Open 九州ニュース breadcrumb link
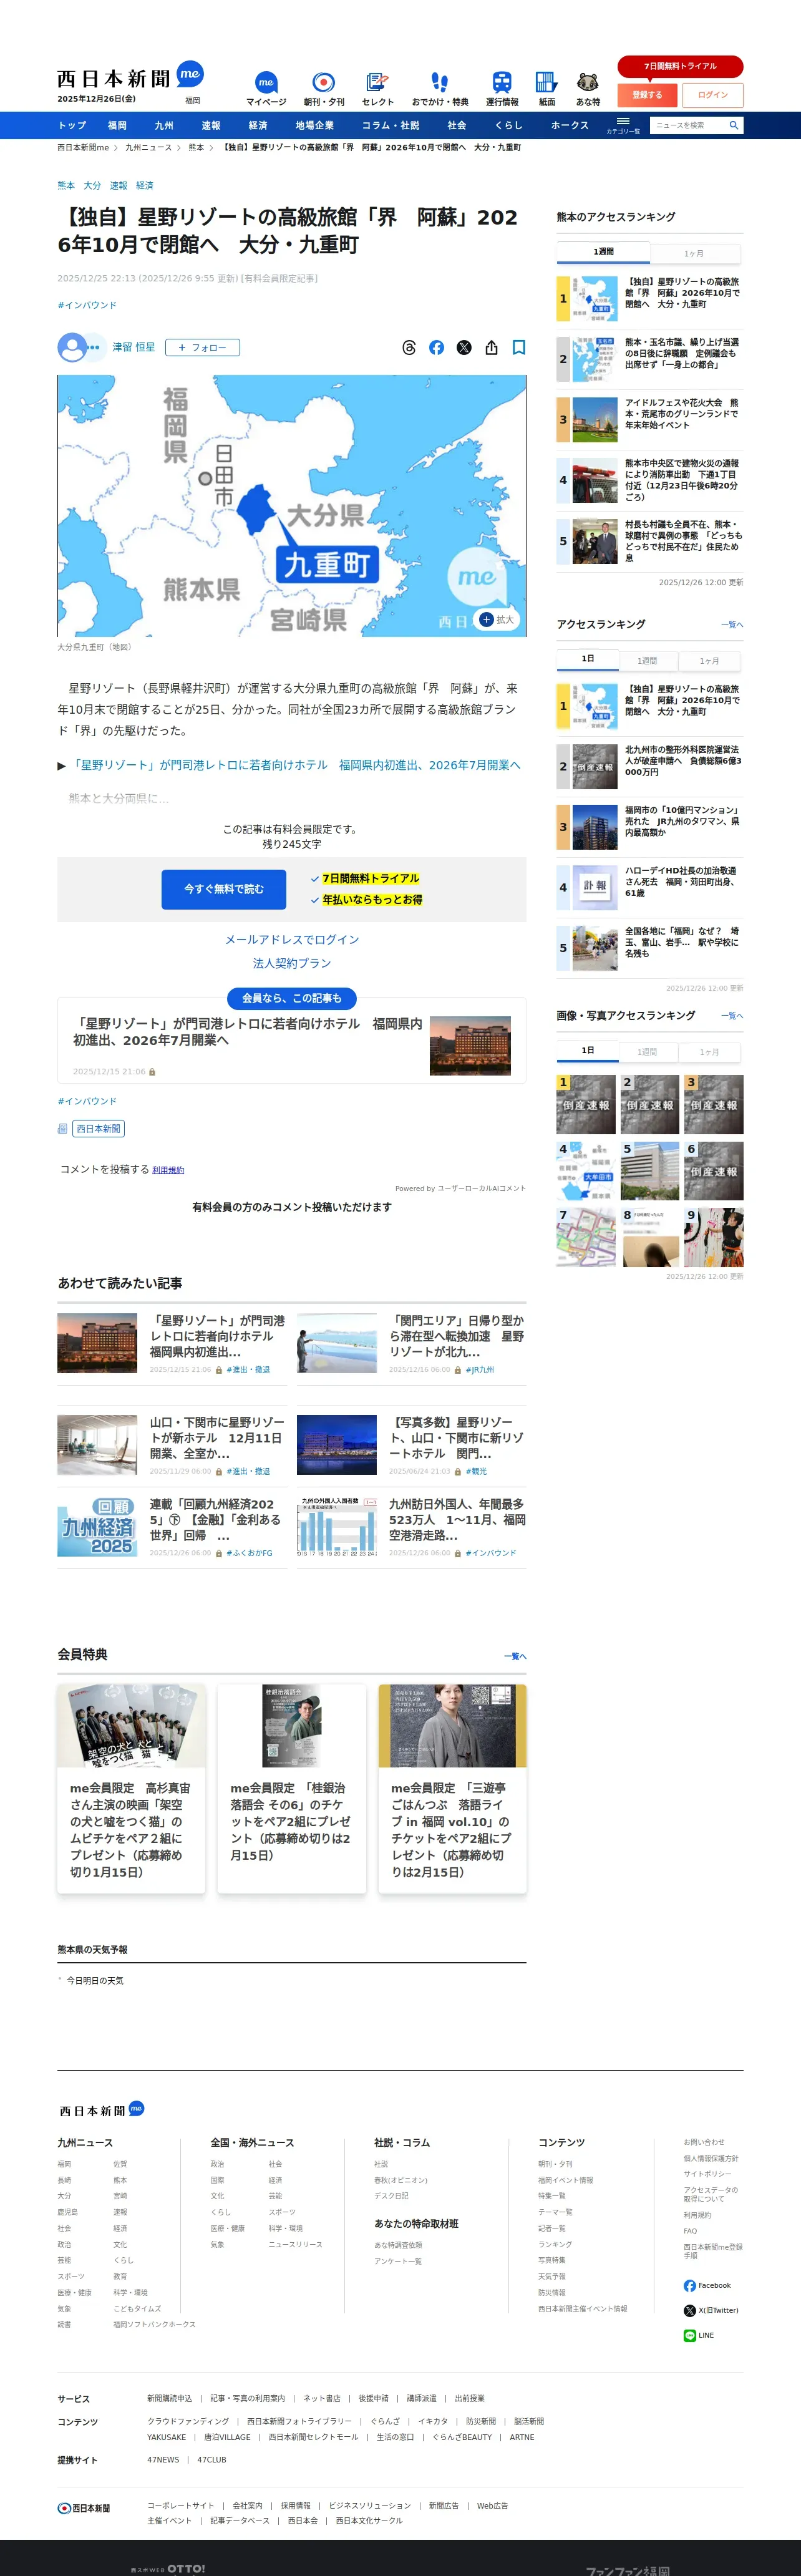The image size is (801, 2576). click(148, 147)
